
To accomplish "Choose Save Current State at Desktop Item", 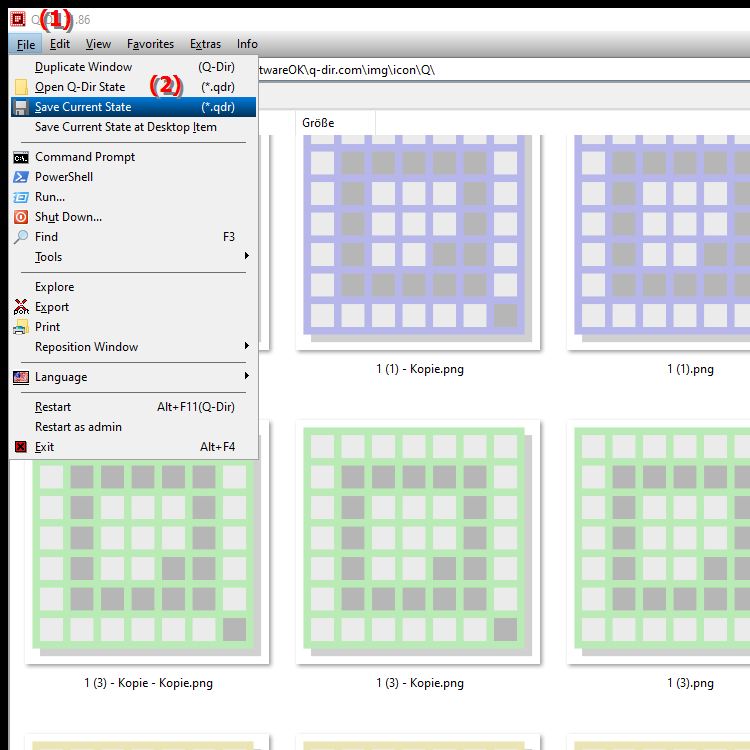I will 125,127.
